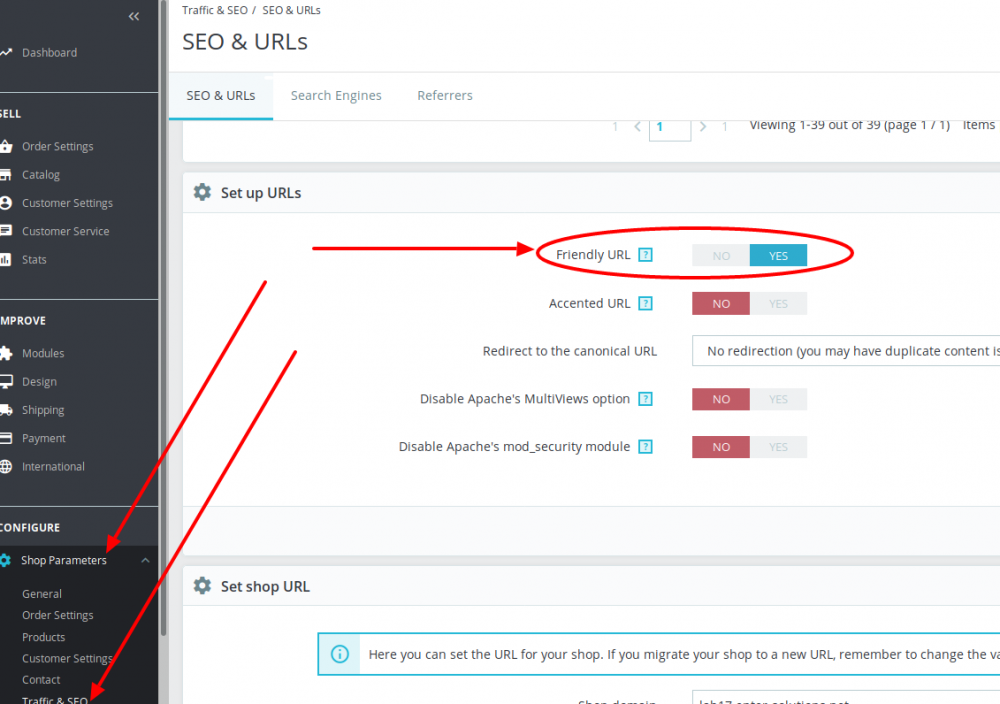Image resolution: width=1000 pixels, height=704 pixels.
Task: Open Payment menu item
Action: [43, 438]
